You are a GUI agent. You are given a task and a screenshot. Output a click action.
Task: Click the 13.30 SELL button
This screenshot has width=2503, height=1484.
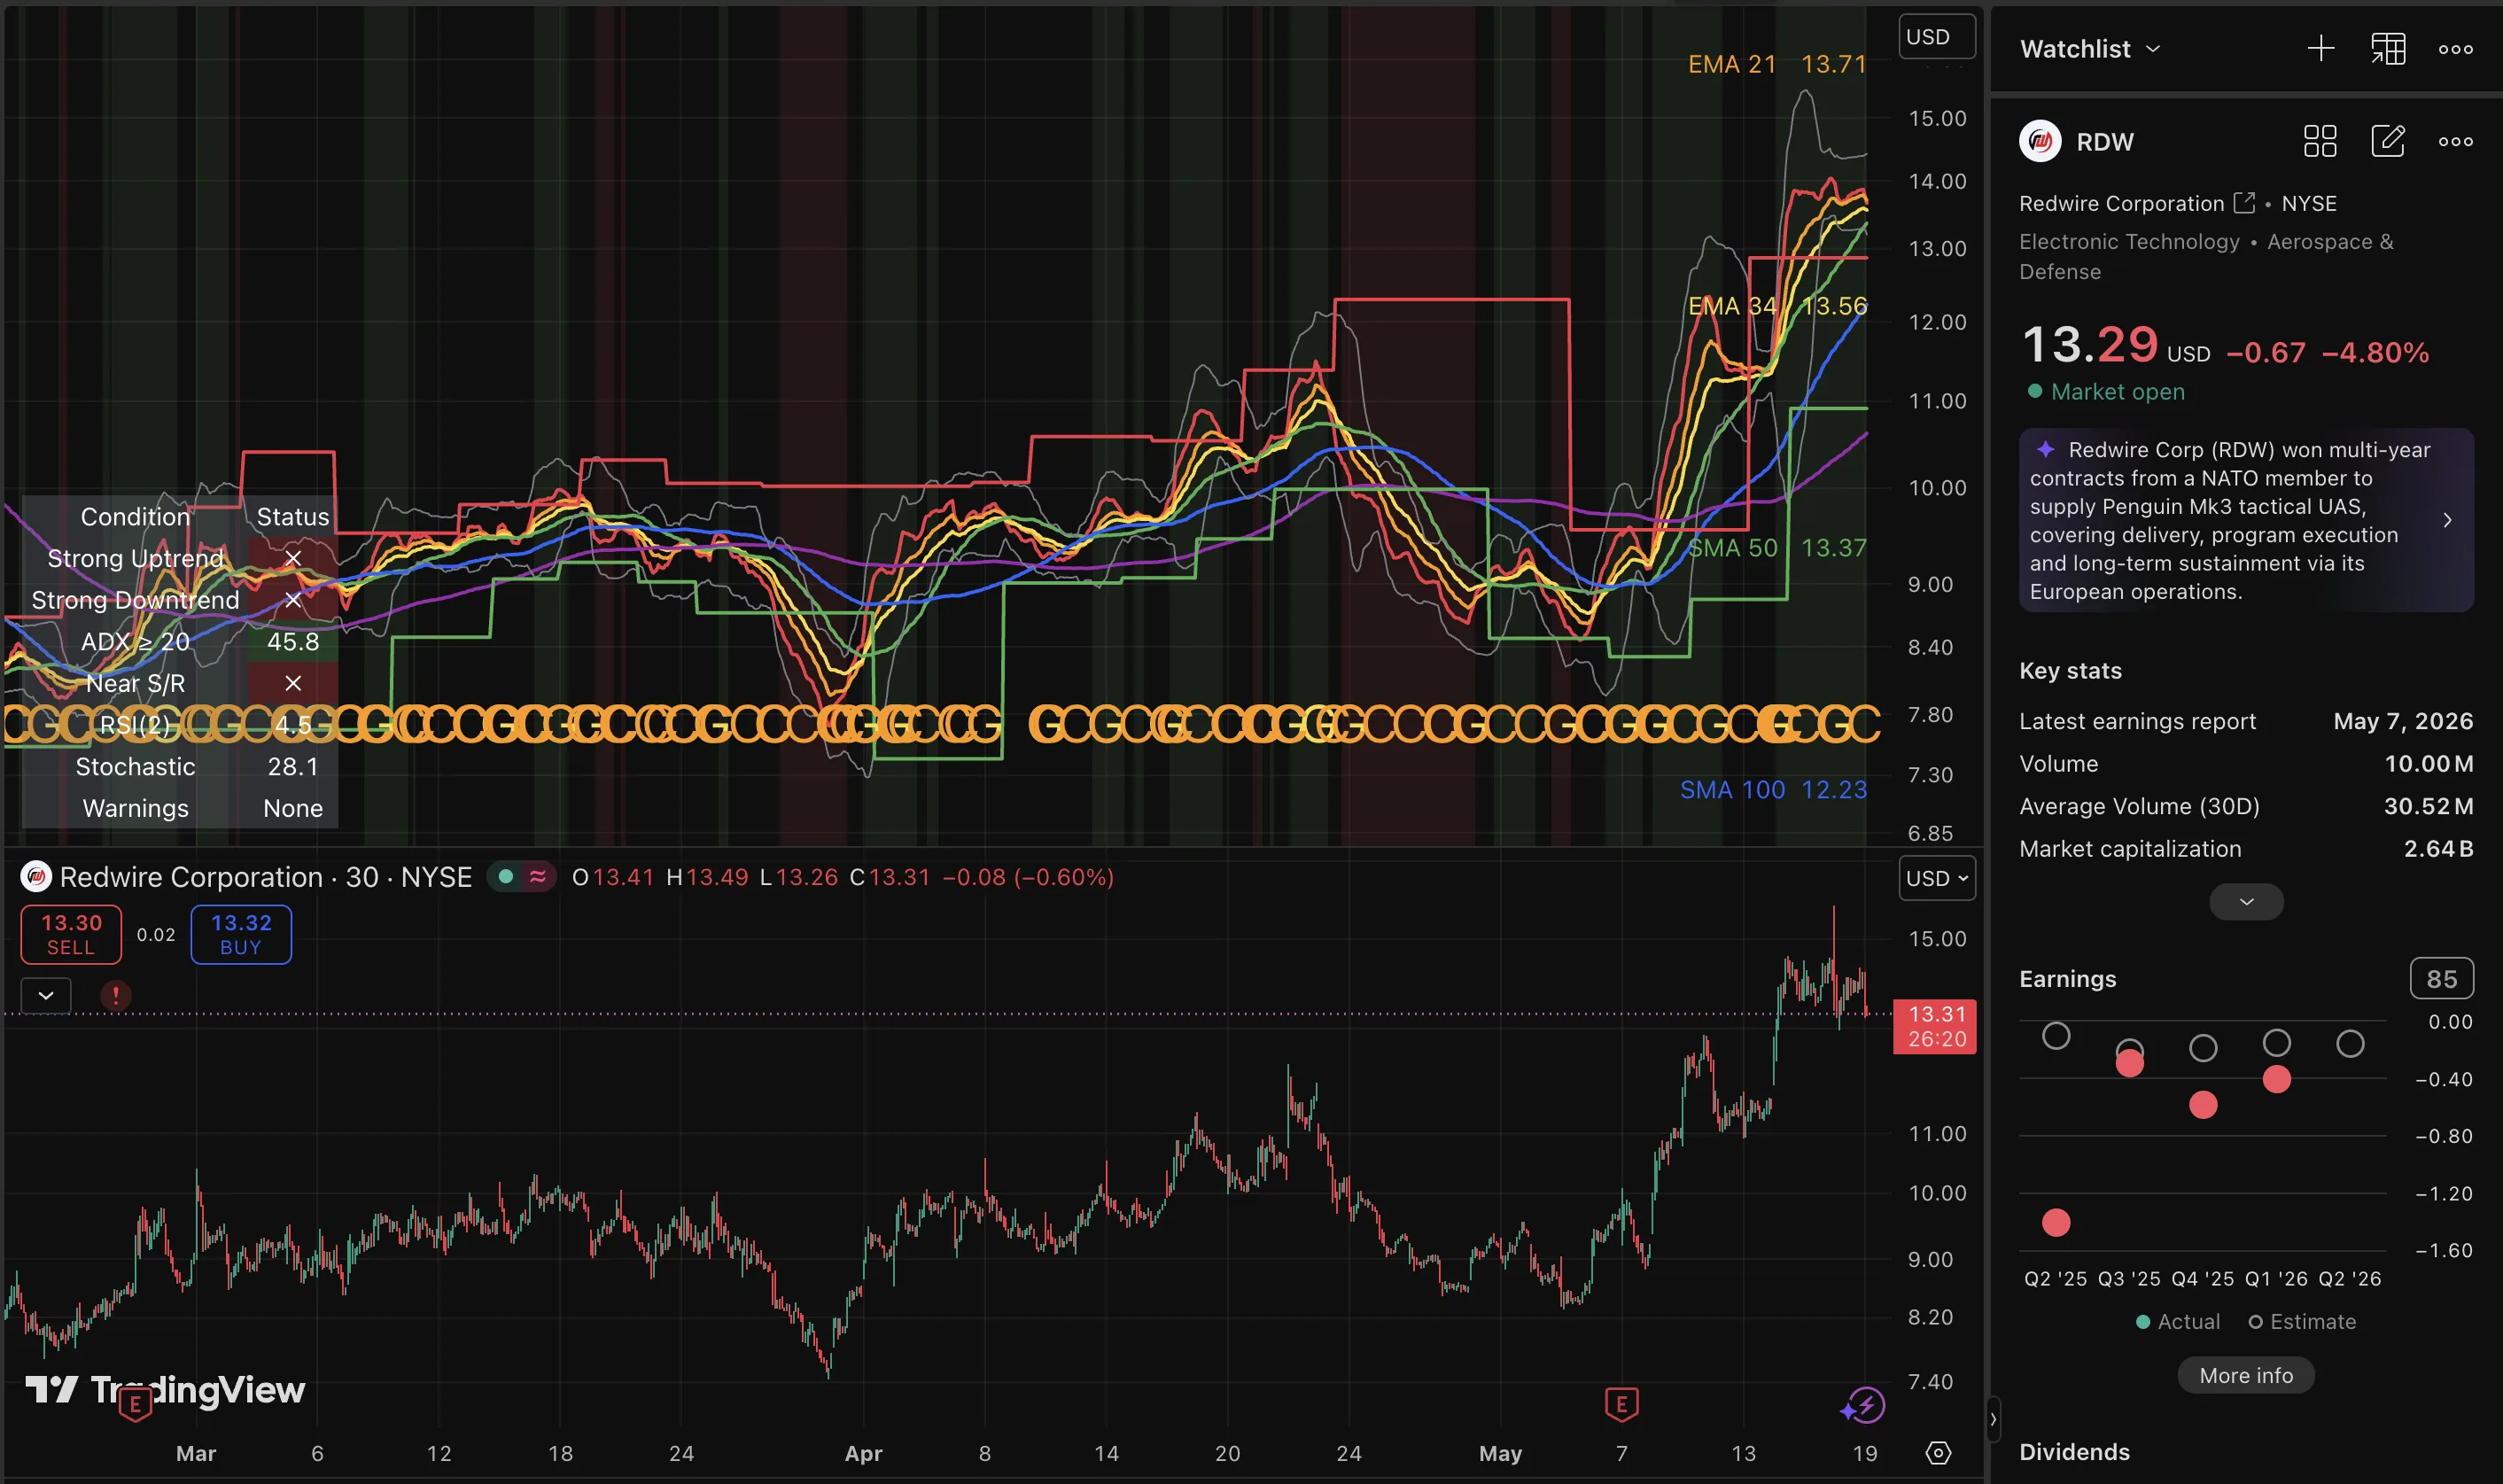(71, 934)
